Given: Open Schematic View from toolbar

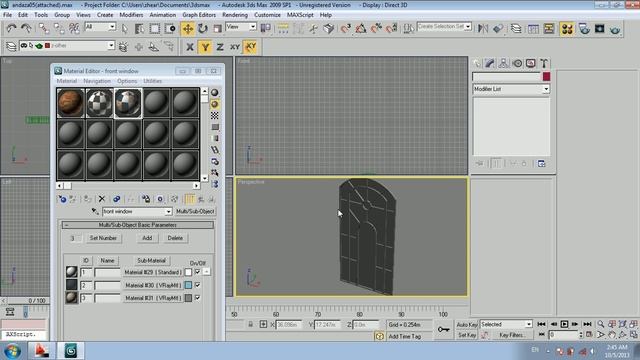Looking at the screenshot, I should point(549,28).
